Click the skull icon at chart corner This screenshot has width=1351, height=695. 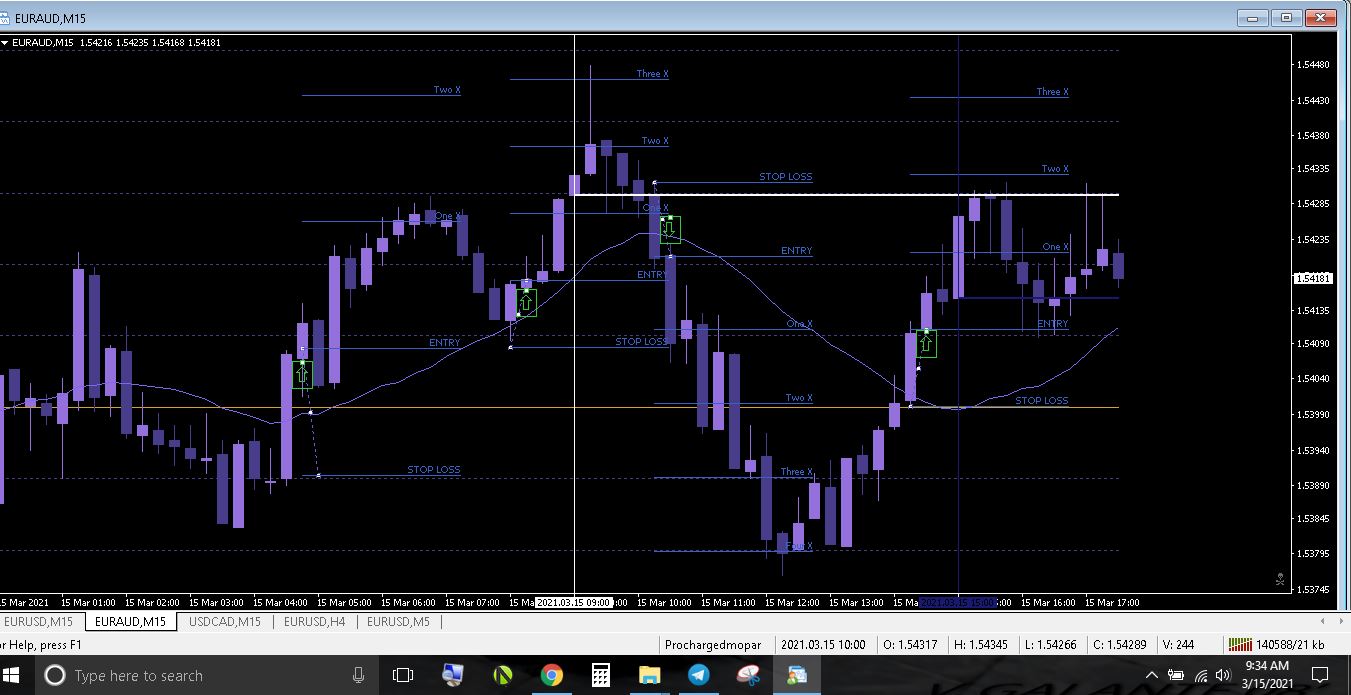pyautogui.click(x=1280, y=579)
